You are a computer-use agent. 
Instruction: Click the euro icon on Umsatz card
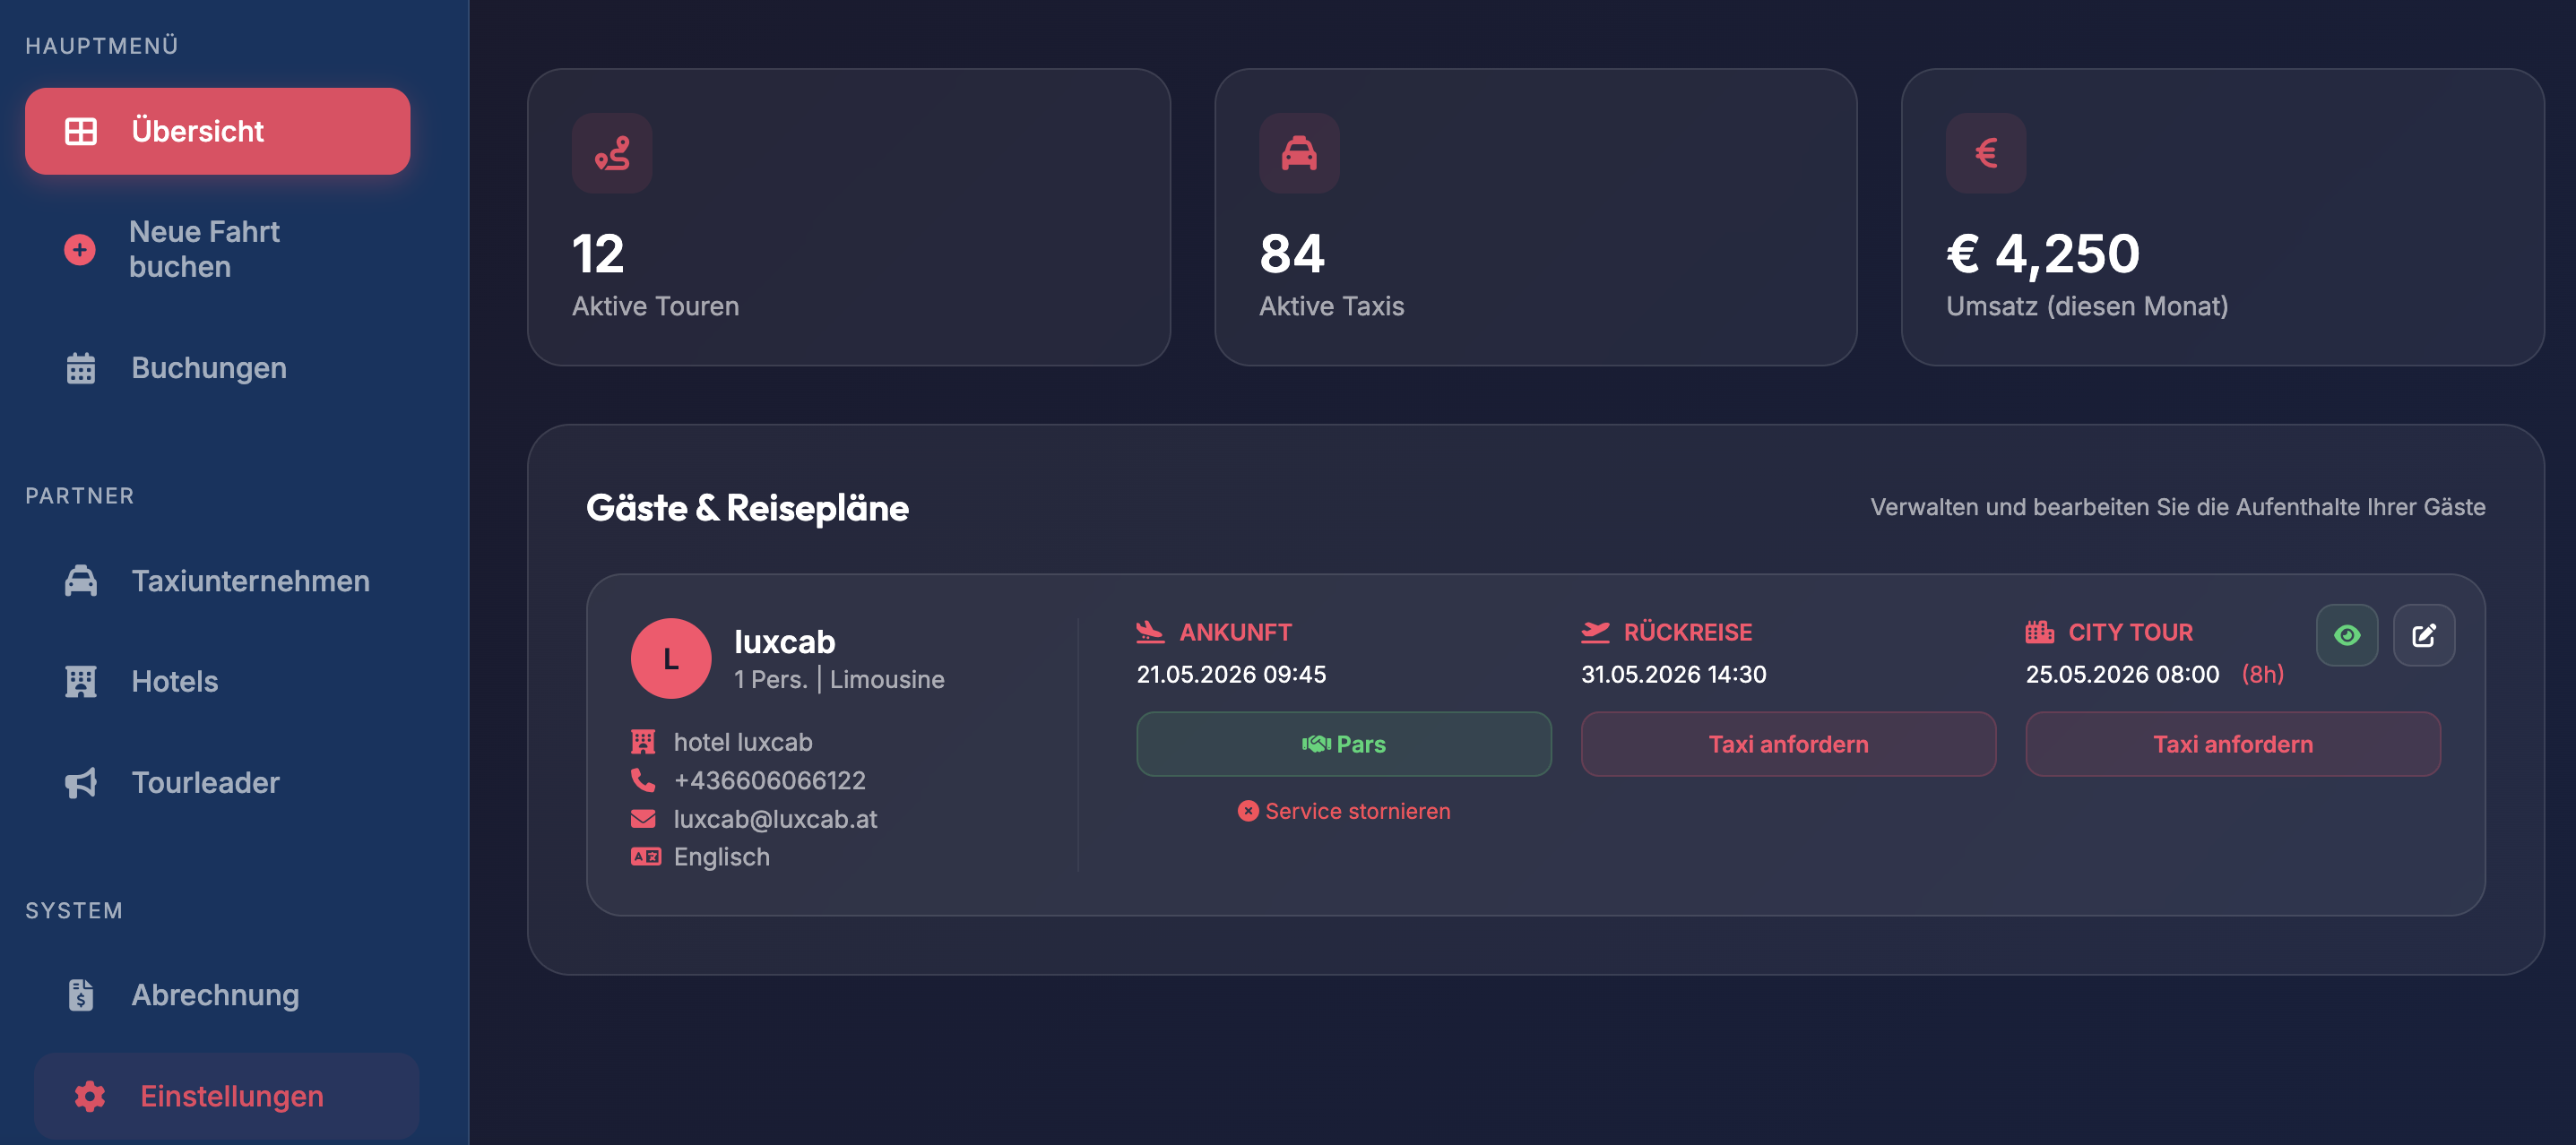(x=1986, y=153)
